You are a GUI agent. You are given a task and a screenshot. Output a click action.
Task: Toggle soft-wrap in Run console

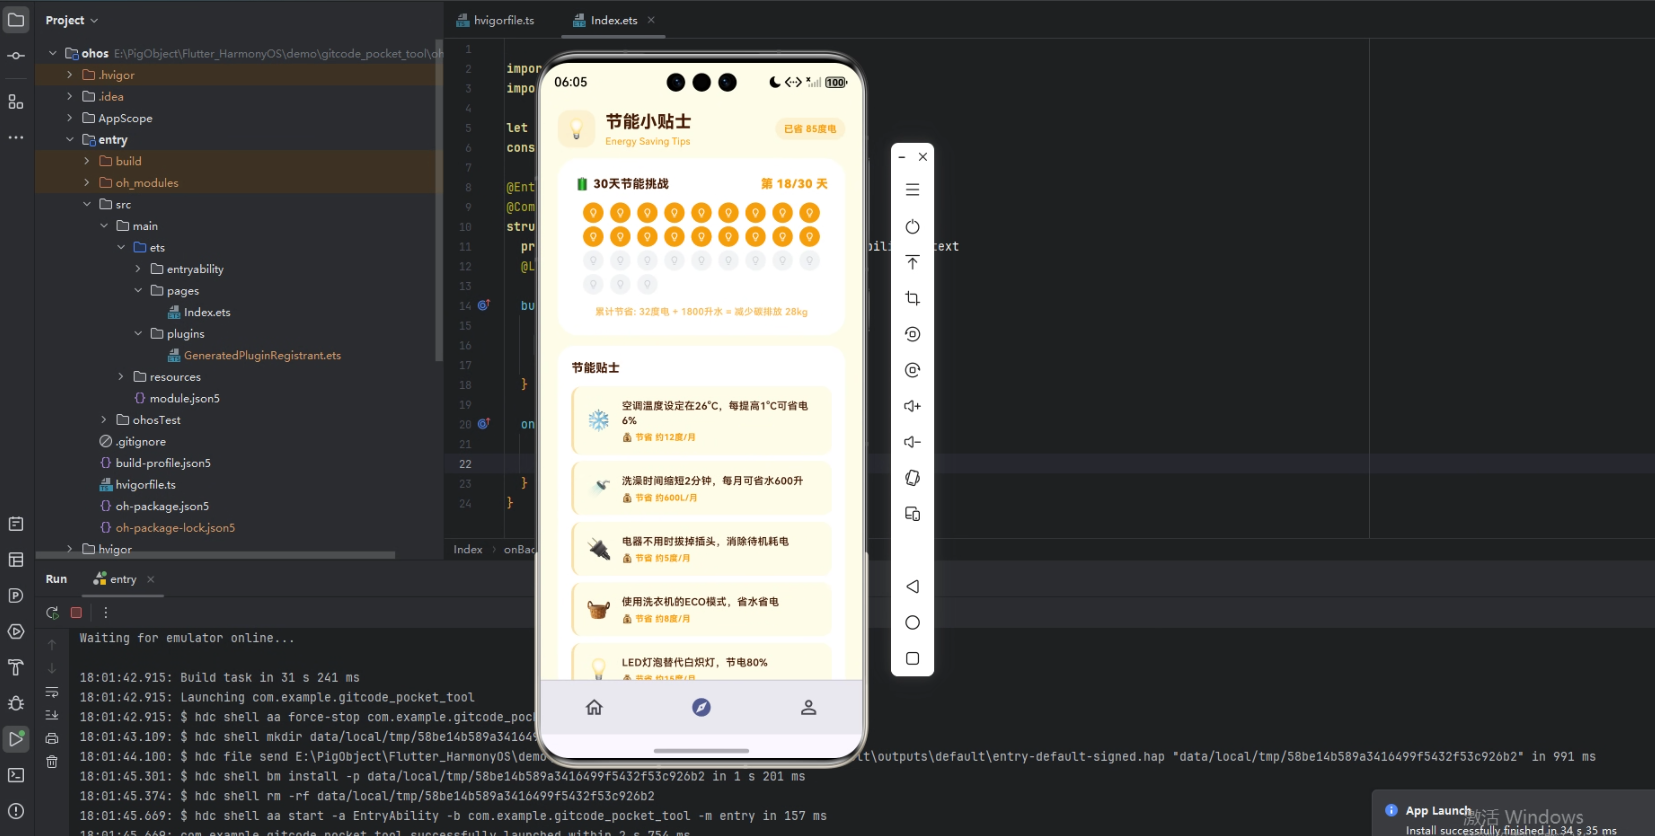click(52, 692)
